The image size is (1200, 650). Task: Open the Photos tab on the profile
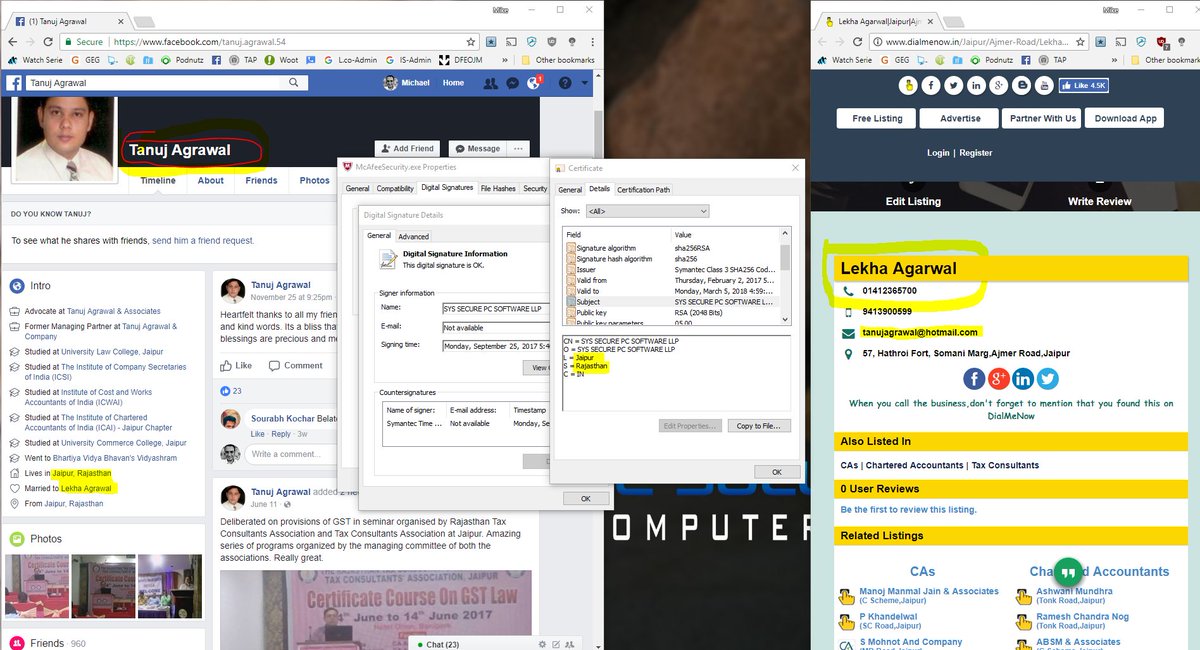pyautogui.click(x=314, y=181)
